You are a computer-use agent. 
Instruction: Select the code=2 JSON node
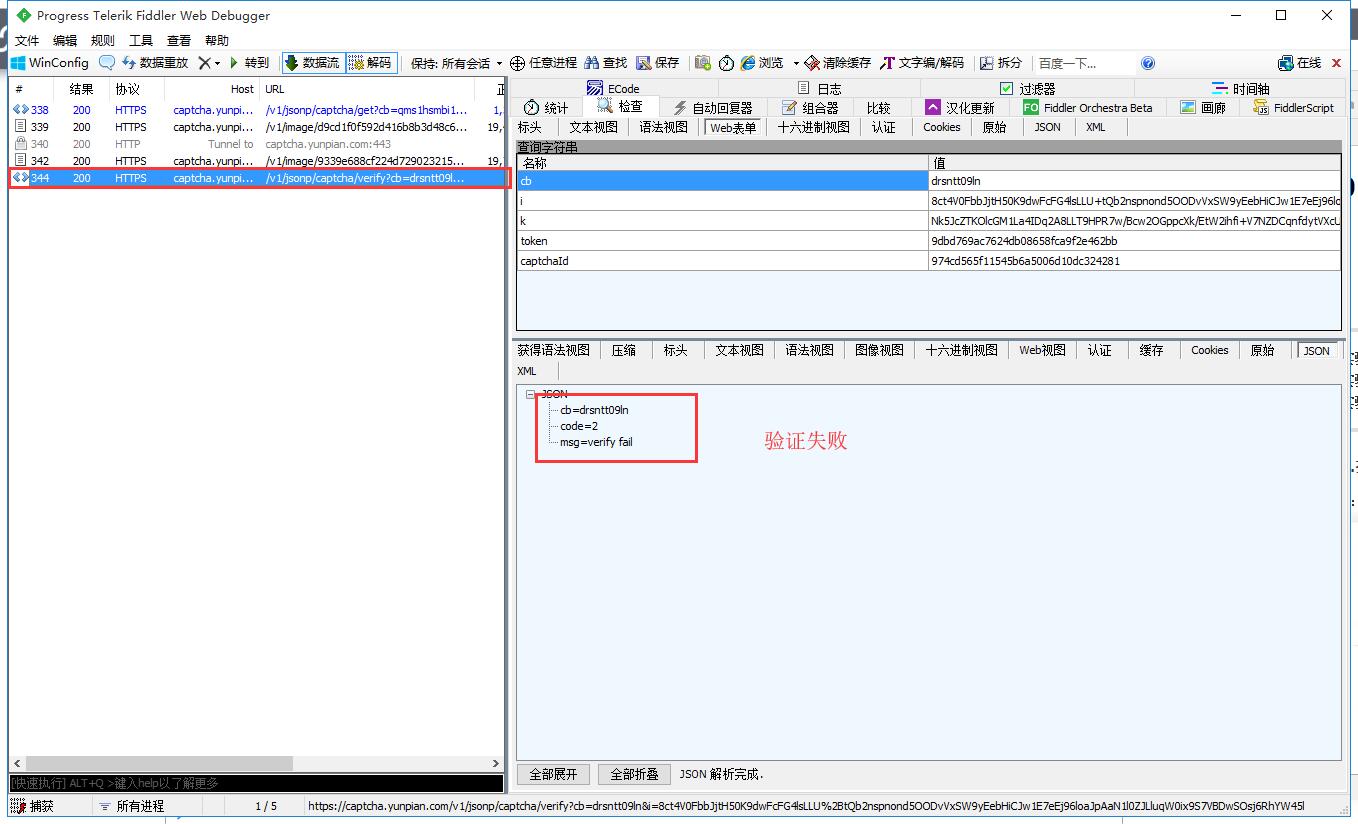tap(579, 426)
